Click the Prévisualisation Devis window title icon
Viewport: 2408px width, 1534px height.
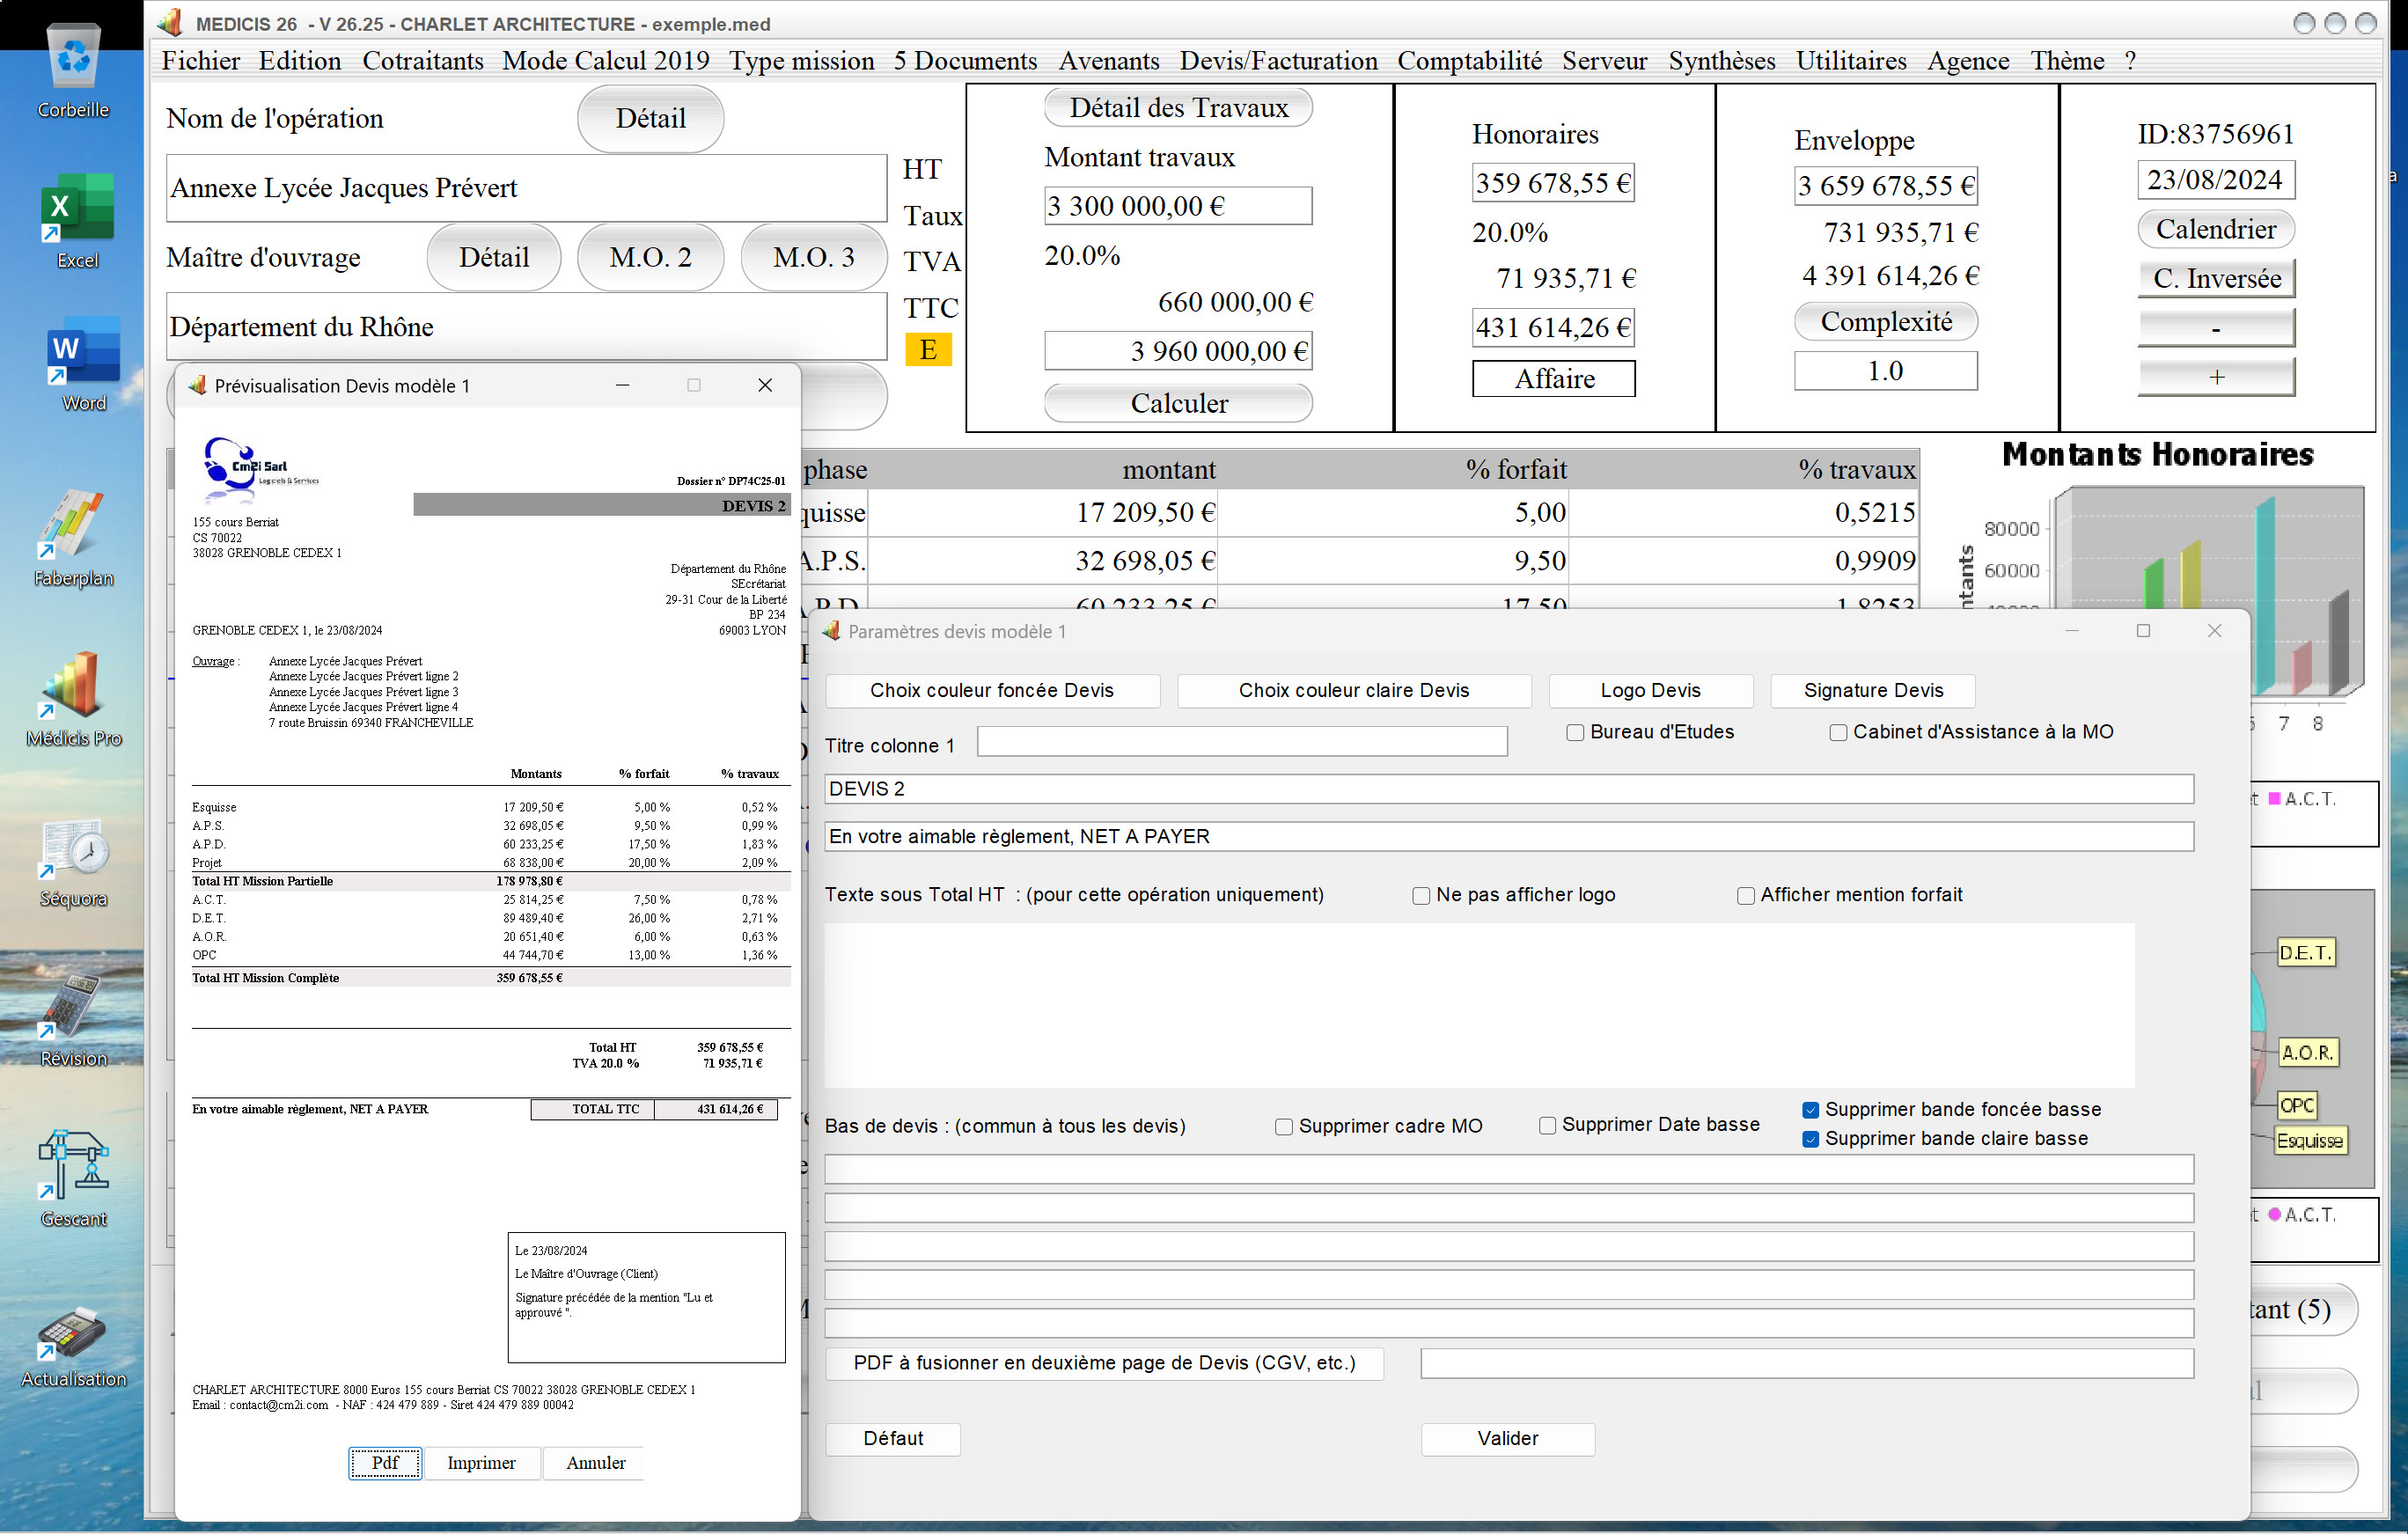[x=197, y=385]
